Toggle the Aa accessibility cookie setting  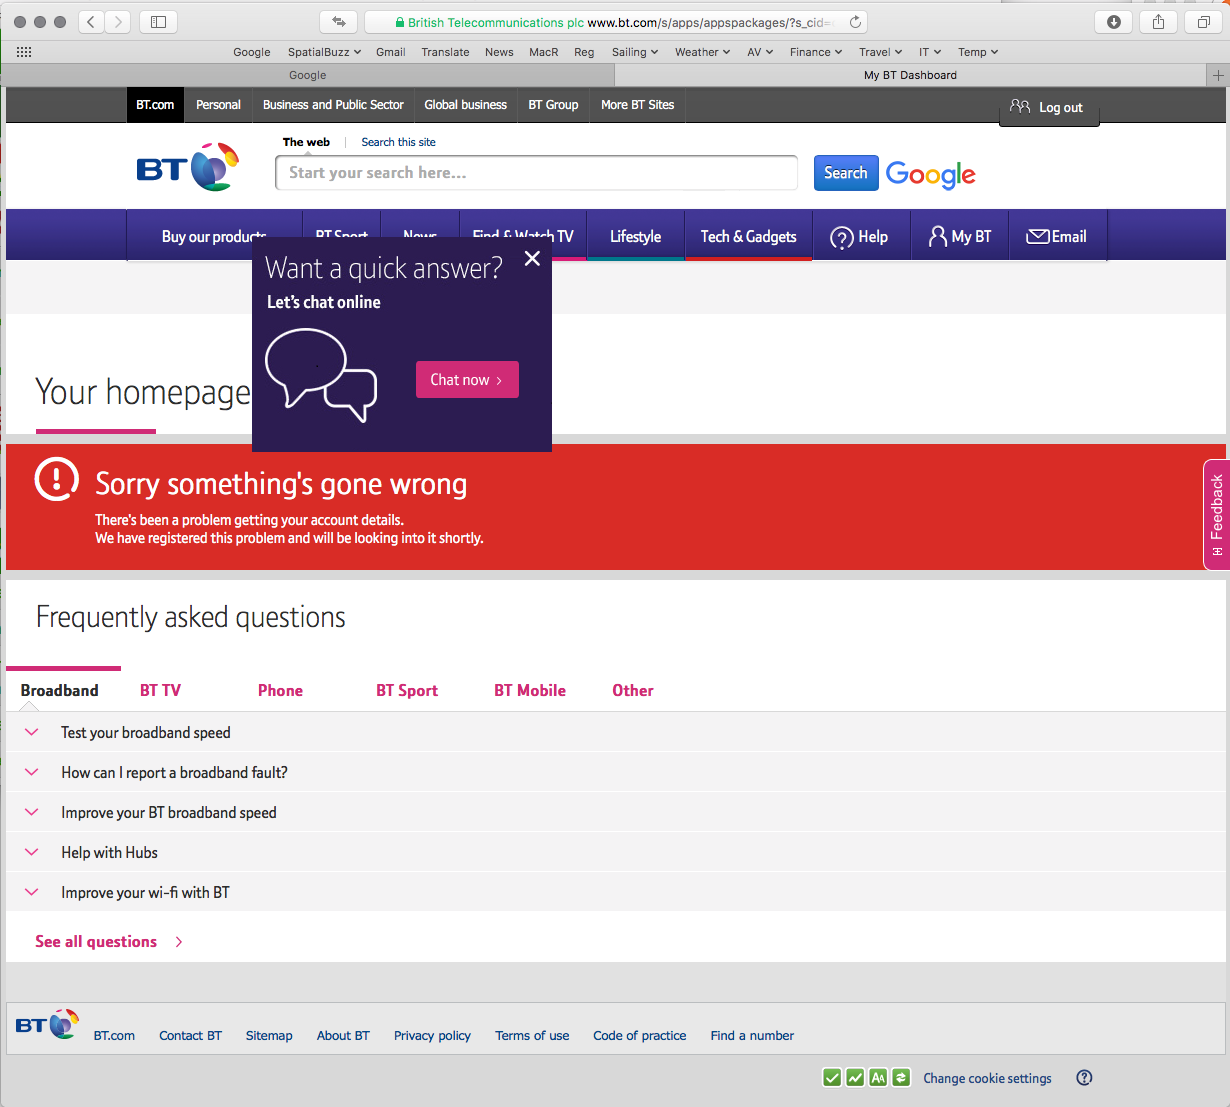878,1077
